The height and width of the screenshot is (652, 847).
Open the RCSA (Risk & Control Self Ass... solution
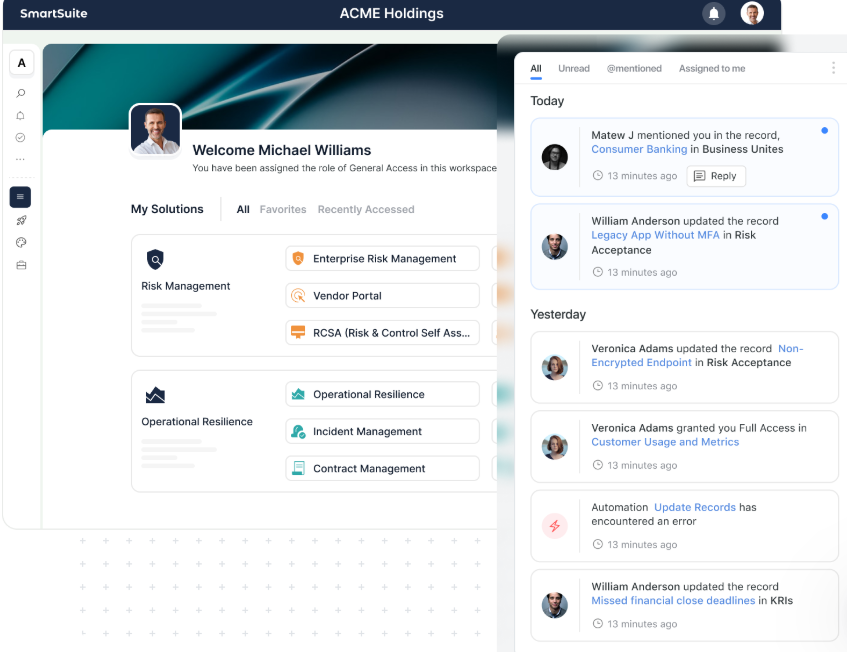point(382,333)
